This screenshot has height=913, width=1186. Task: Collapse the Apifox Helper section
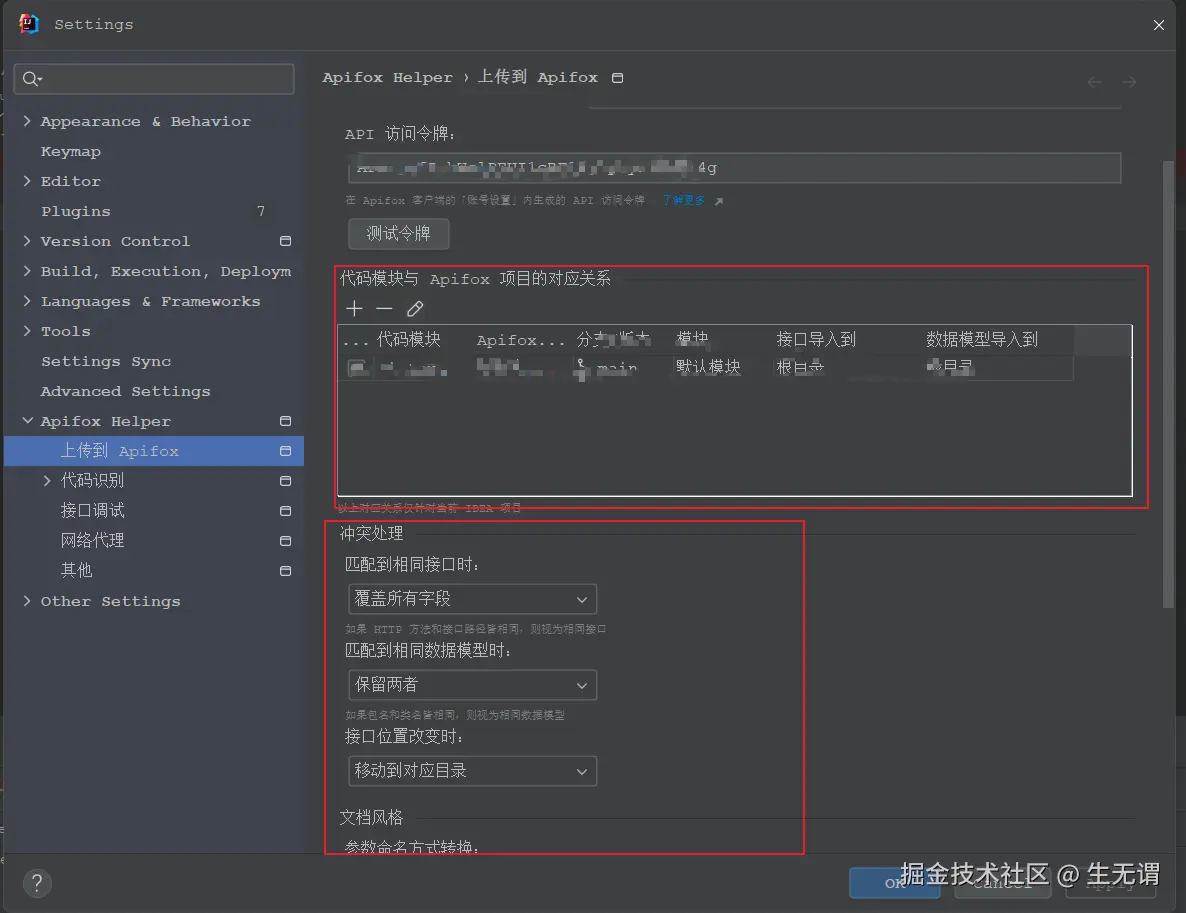coord(27,421)
